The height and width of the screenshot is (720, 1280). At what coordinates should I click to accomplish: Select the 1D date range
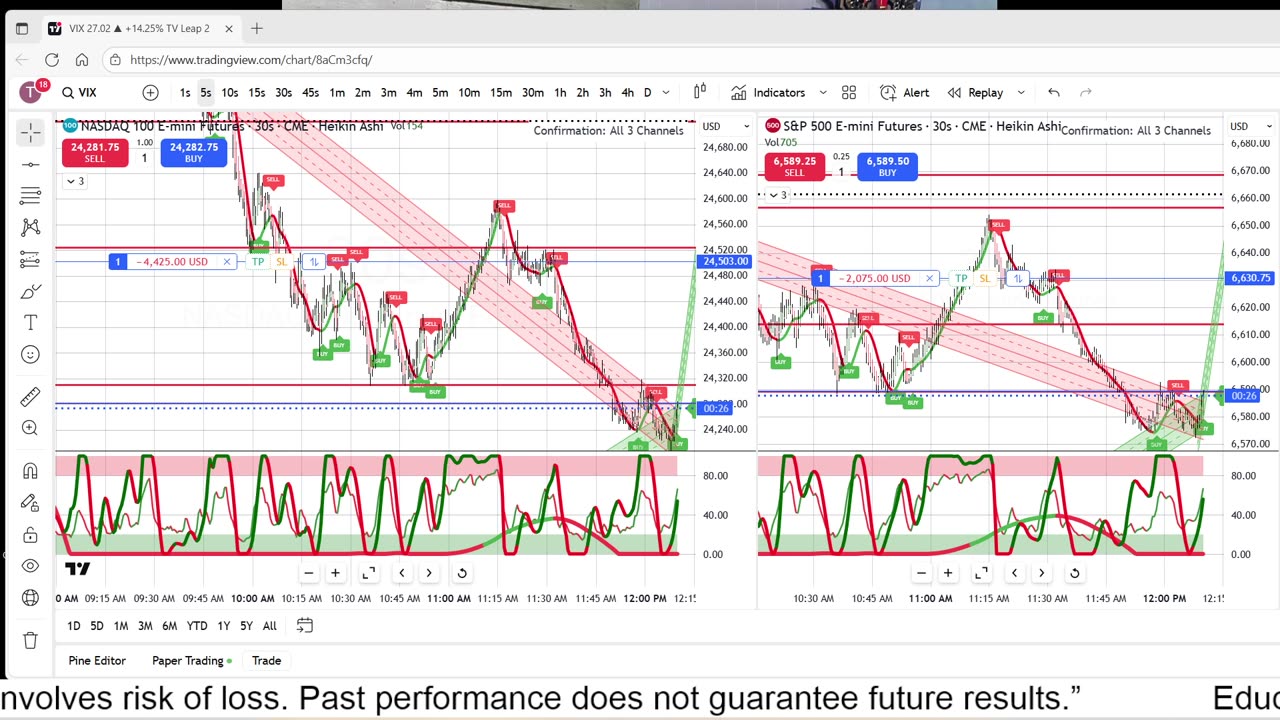tap(74, 626)
